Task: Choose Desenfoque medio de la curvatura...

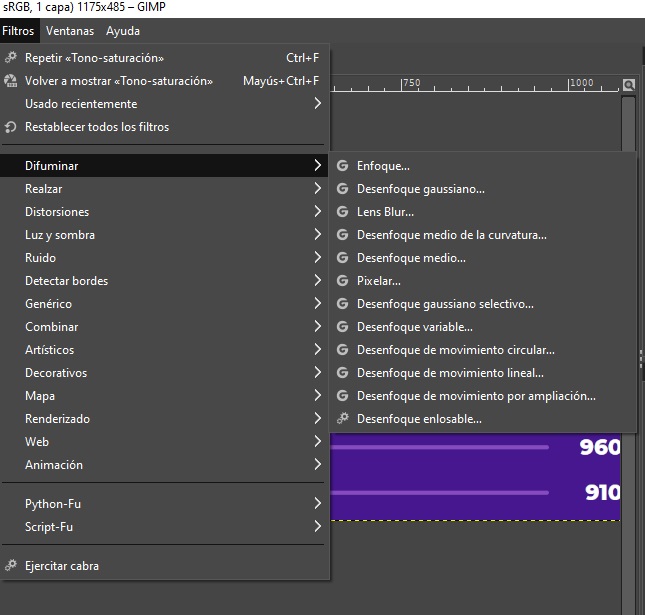Action: pos(483,235)
